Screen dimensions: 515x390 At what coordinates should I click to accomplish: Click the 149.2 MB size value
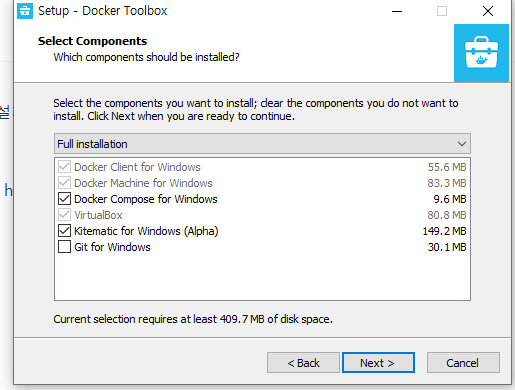pyautogui.click(x=444, y=231)
